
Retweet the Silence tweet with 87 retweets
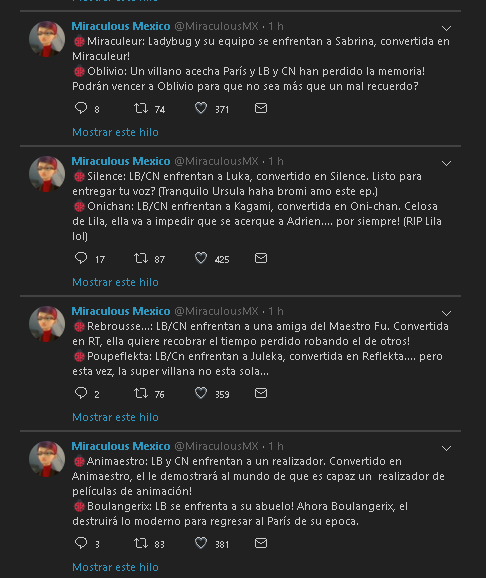tap(141, 258)
